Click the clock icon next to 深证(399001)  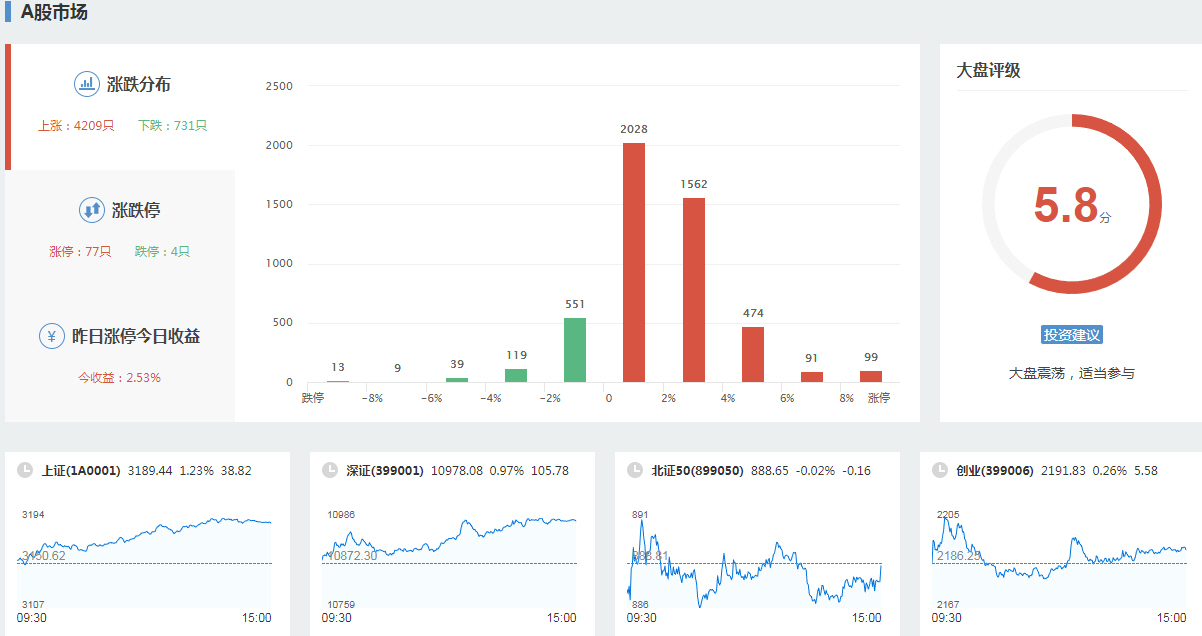tap(329, 470)
